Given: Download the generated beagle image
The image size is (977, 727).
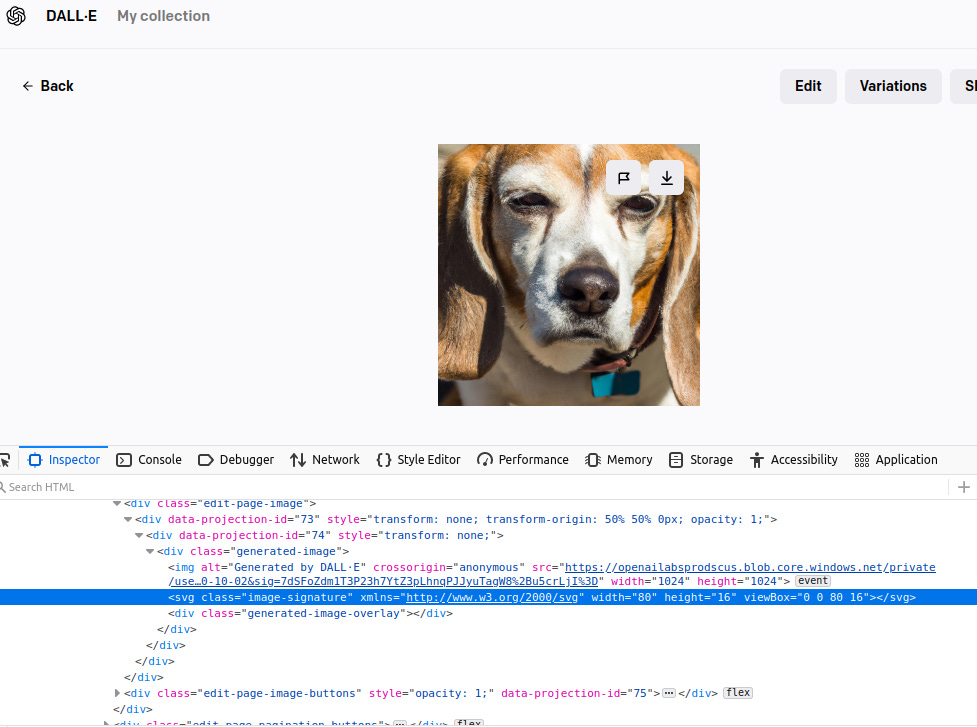Looking at the screenshot, I should click(x=667, y=178).
